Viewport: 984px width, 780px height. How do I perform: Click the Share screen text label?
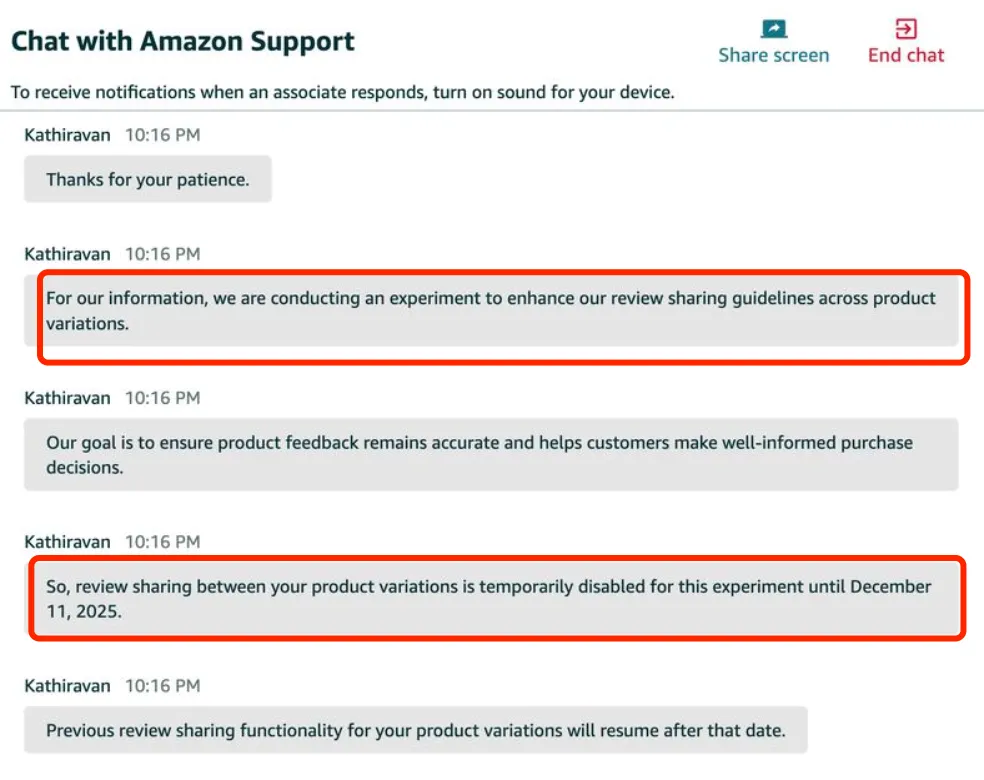click(773, 55)
